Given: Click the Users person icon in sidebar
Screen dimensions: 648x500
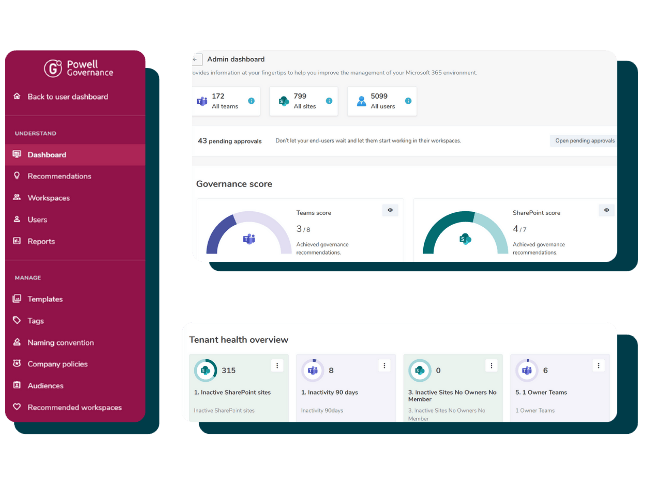Looking at the screenshot, I should pos(17,219).
